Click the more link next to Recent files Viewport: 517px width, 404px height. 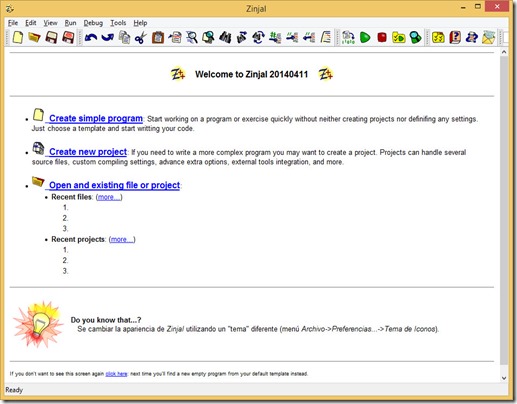coord(109,197)
